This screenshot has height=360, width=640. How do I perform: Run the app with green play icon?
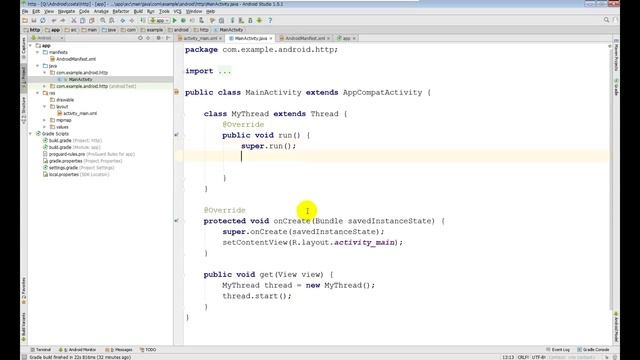tap(175, 20)
